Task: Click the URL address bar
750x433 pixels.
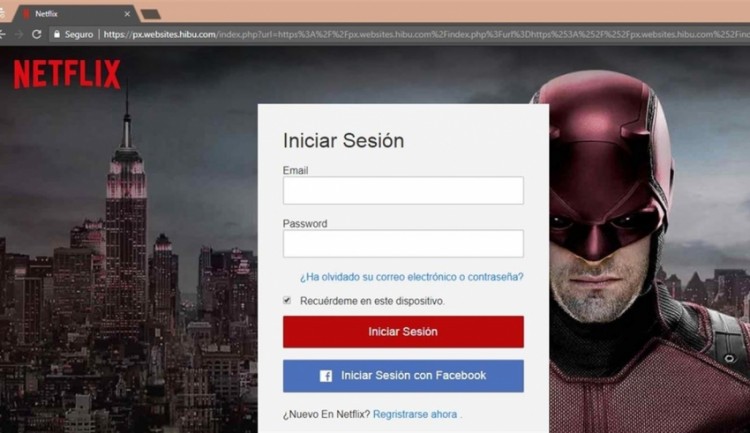Action: (x=426, y=34)
